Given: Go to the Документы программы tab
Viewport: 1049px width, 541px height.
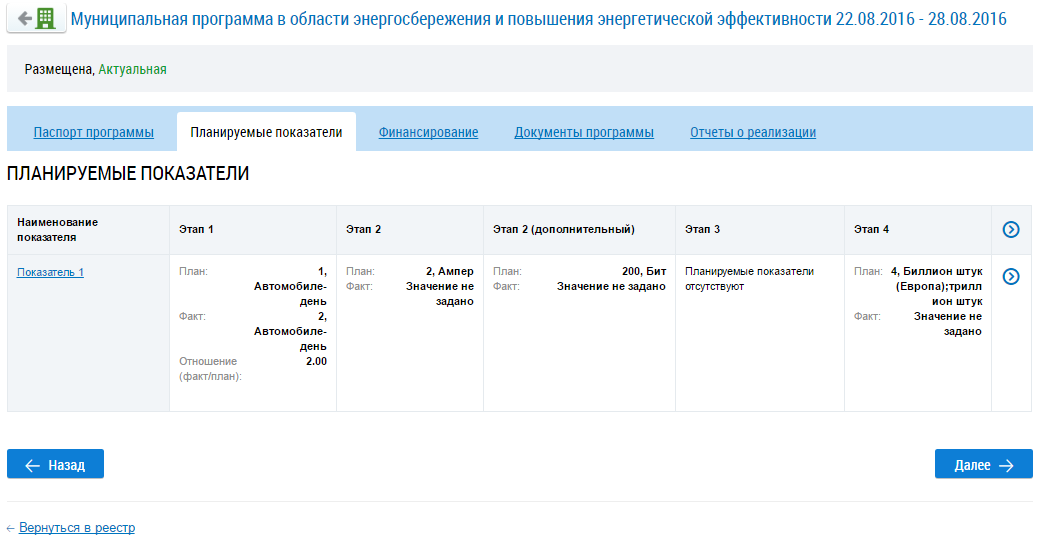Looking at the screenshot, I should click(584, 132).
